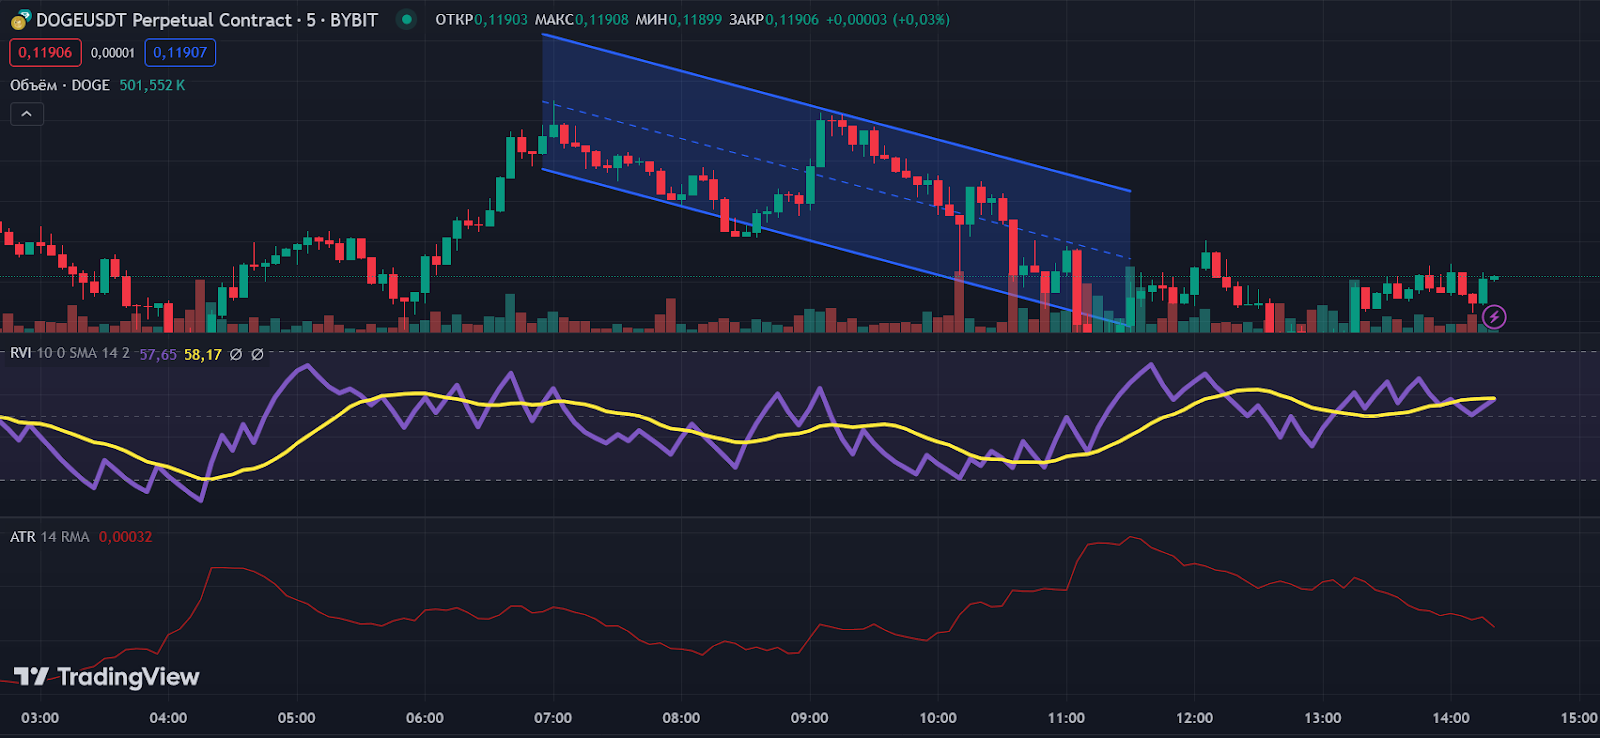Image resolution: width=1600 pixels, height=738 pixels.
Task: Click the Dogecoin symbol logo icon
Action: point(20,19)
